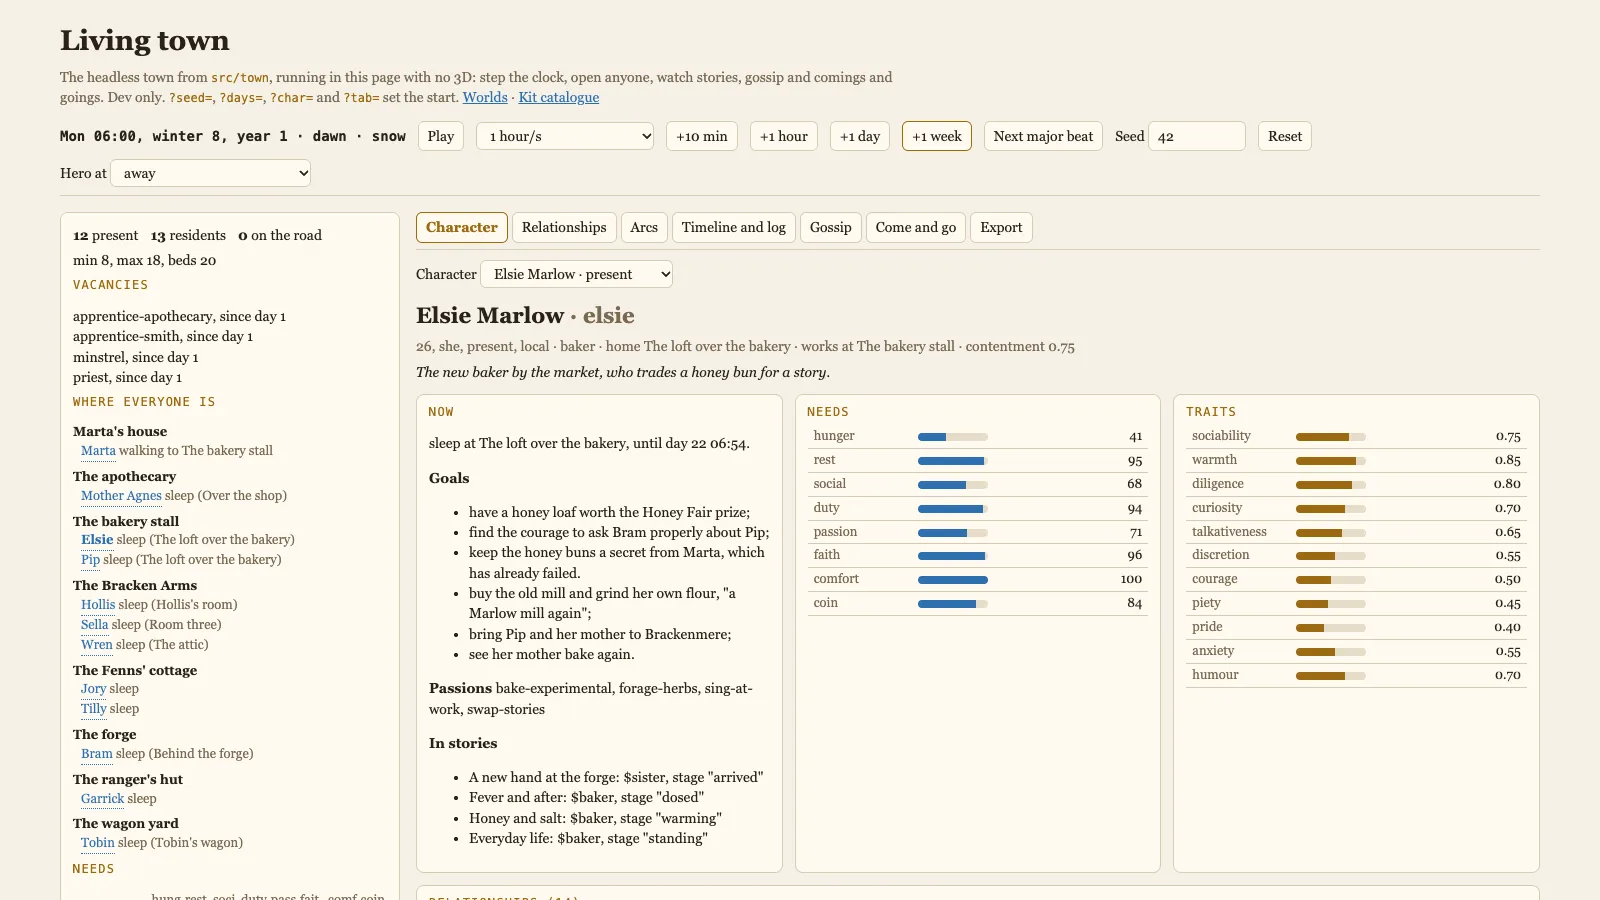Skip ahead +1 week

(x=937, y=136)
